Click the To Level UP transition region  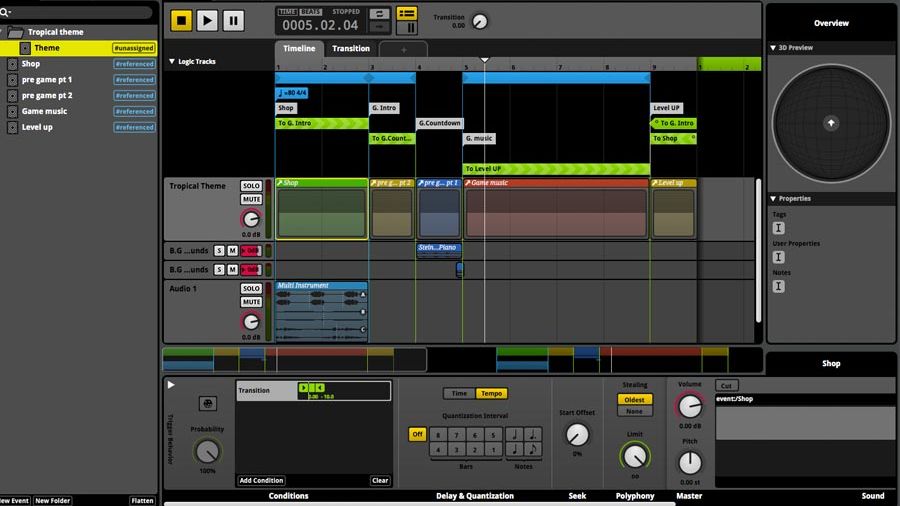[556, 169]
